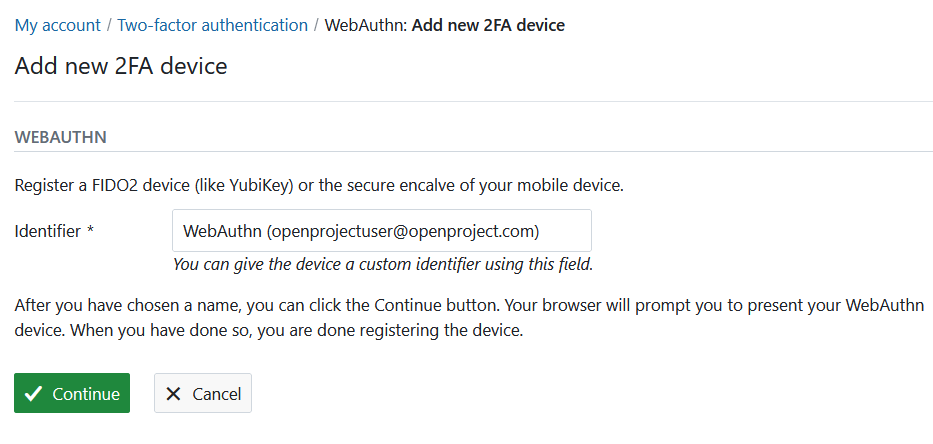Click the required asterisk beside Identifier
Image resolution: width=933 pixels, height=444 pixels.
(90, 231)
